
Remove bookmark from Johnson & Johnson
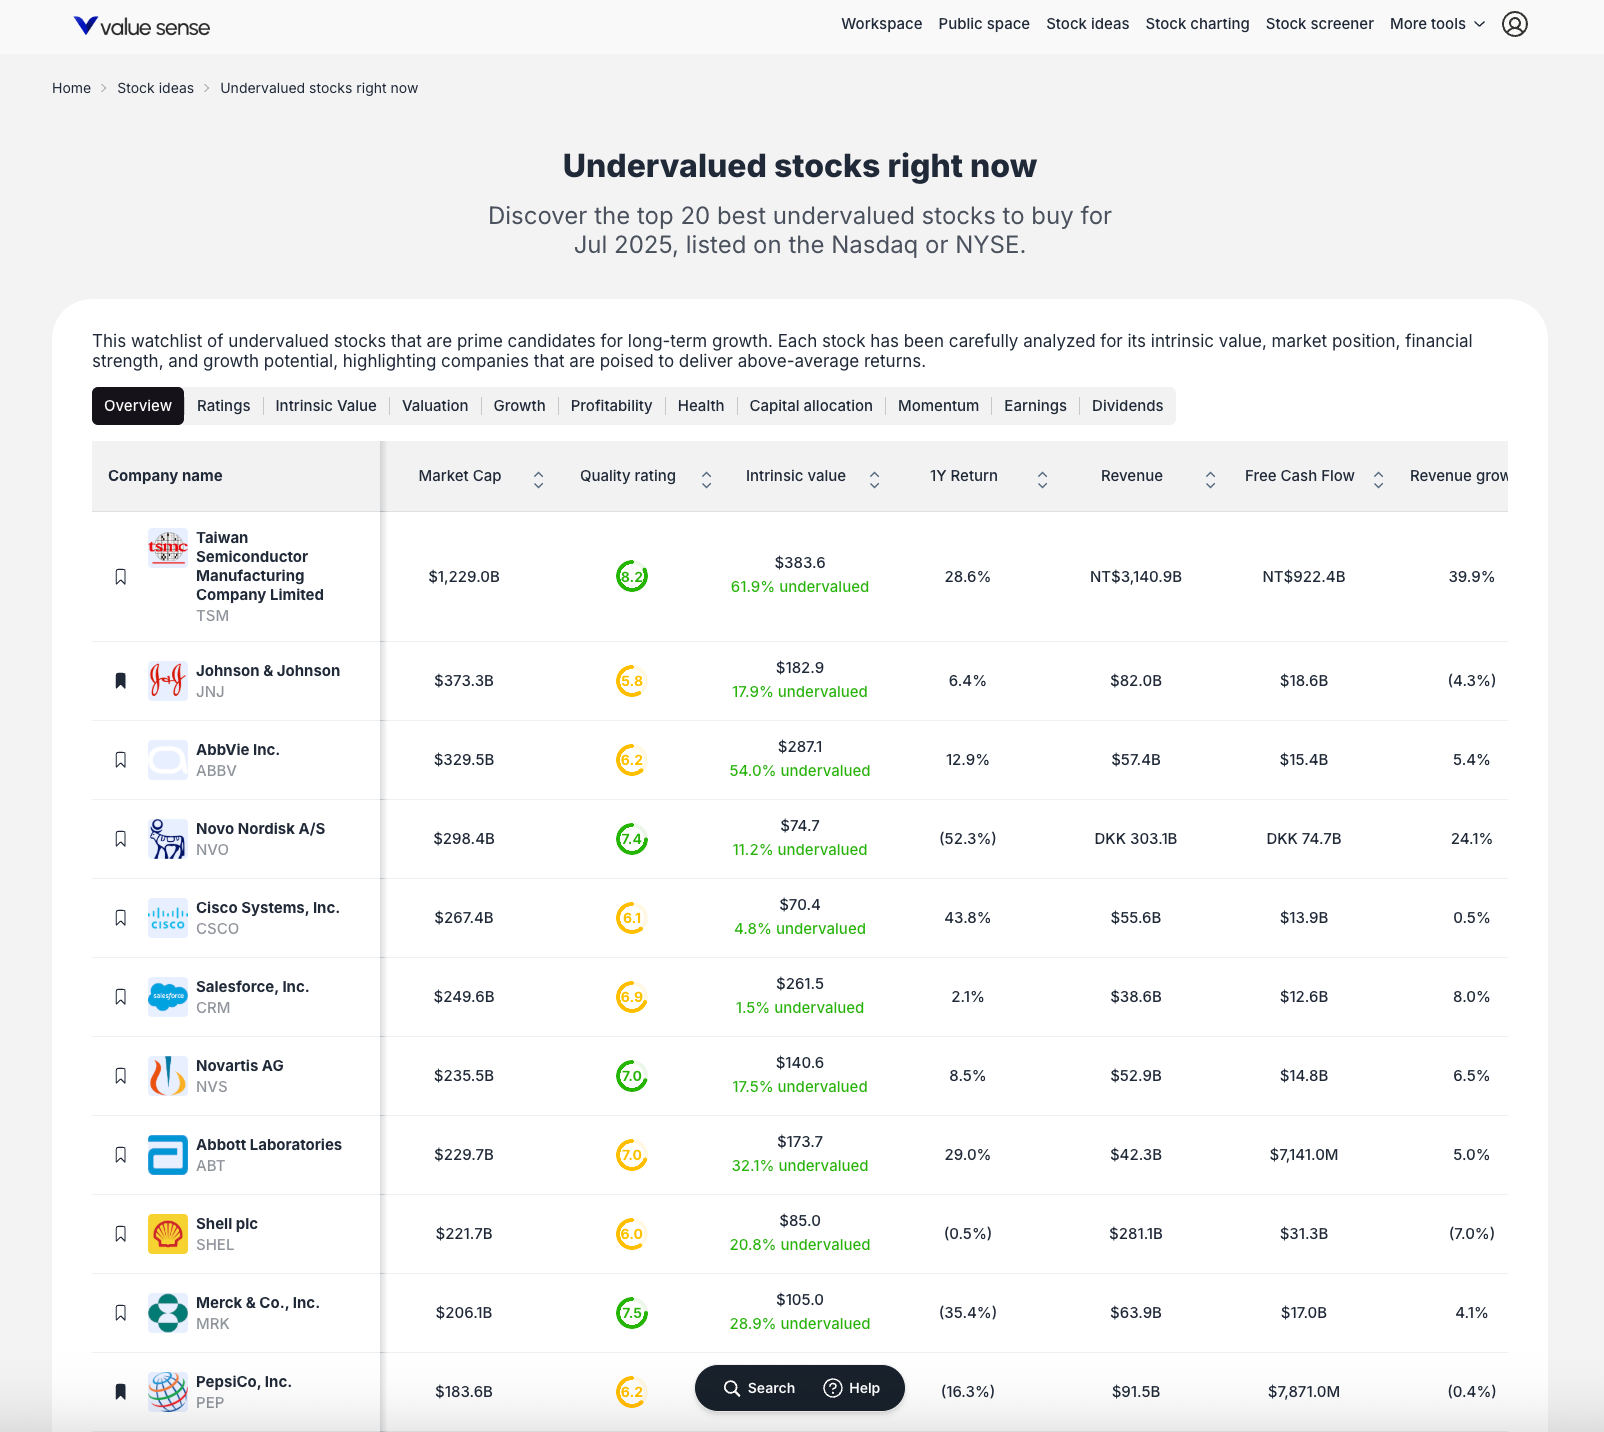pyautogui.click(x=121, y=681)
